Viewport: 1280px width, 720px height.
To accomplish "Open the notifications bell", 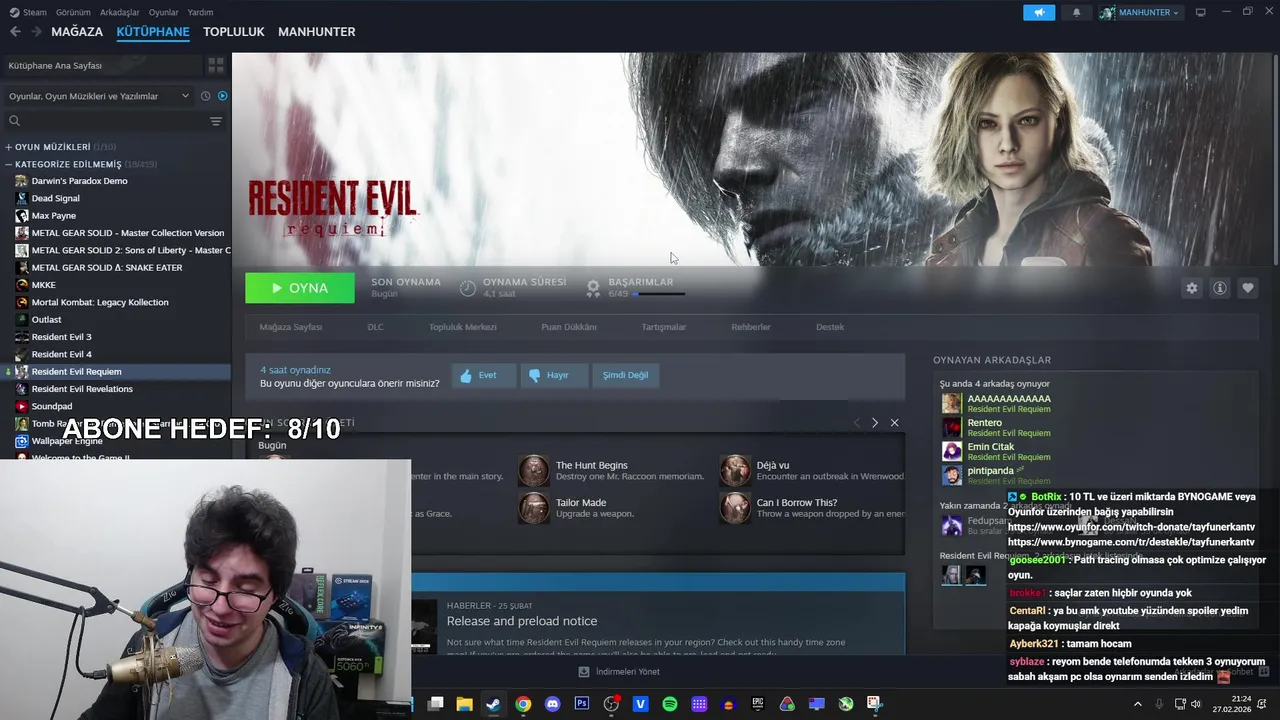I will (x=1076, y=12).
